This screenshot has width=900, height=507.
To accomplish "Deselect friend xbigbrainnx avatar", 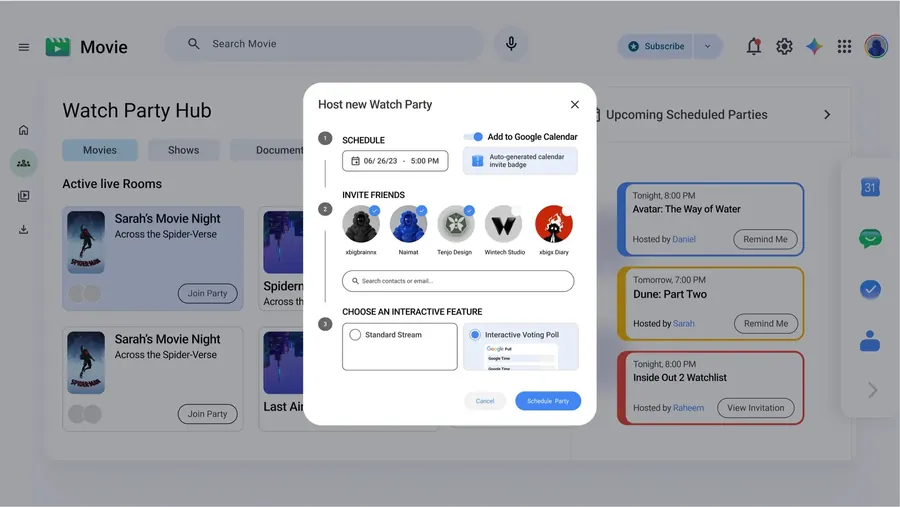I will 361,224.
